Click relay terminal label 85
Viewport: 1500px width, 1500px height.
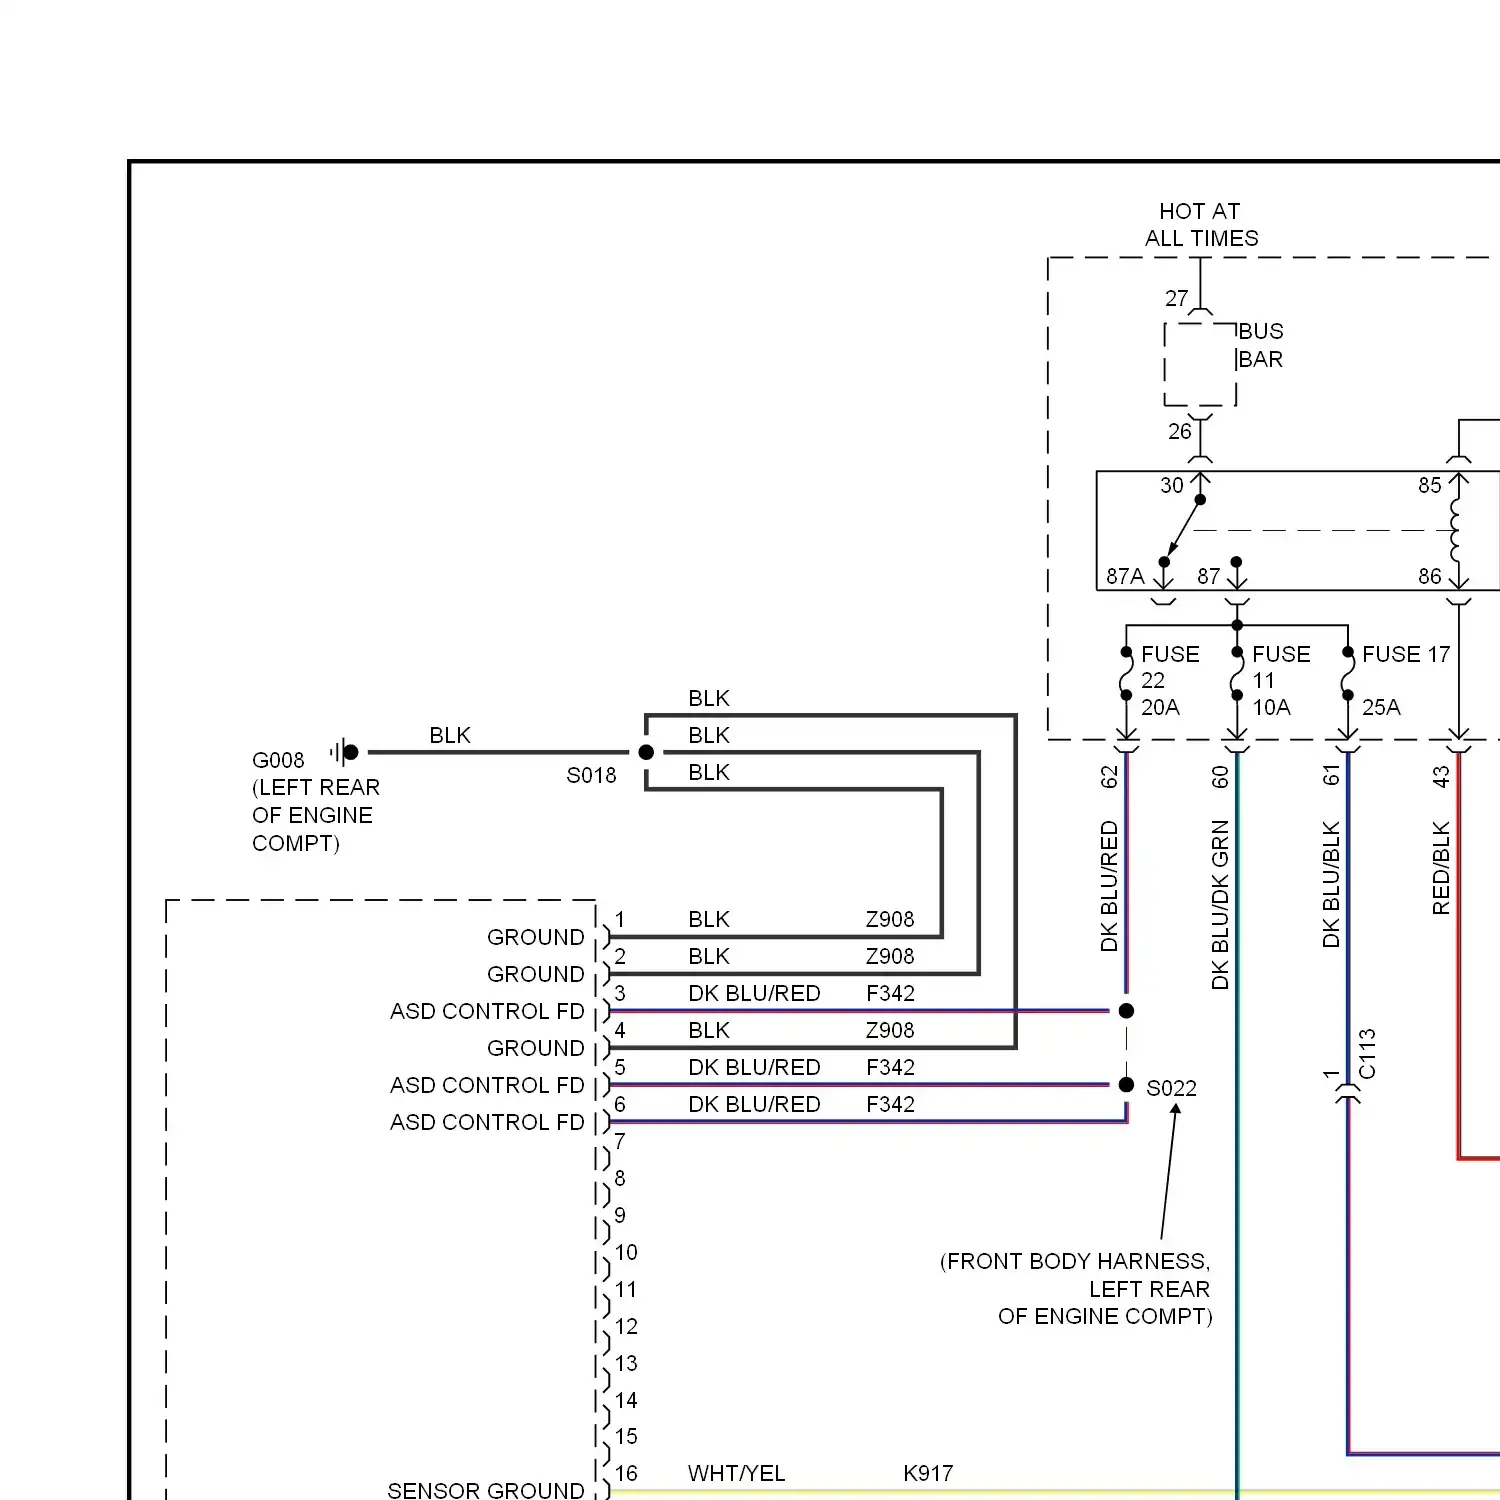click(x=1430, y=485)
